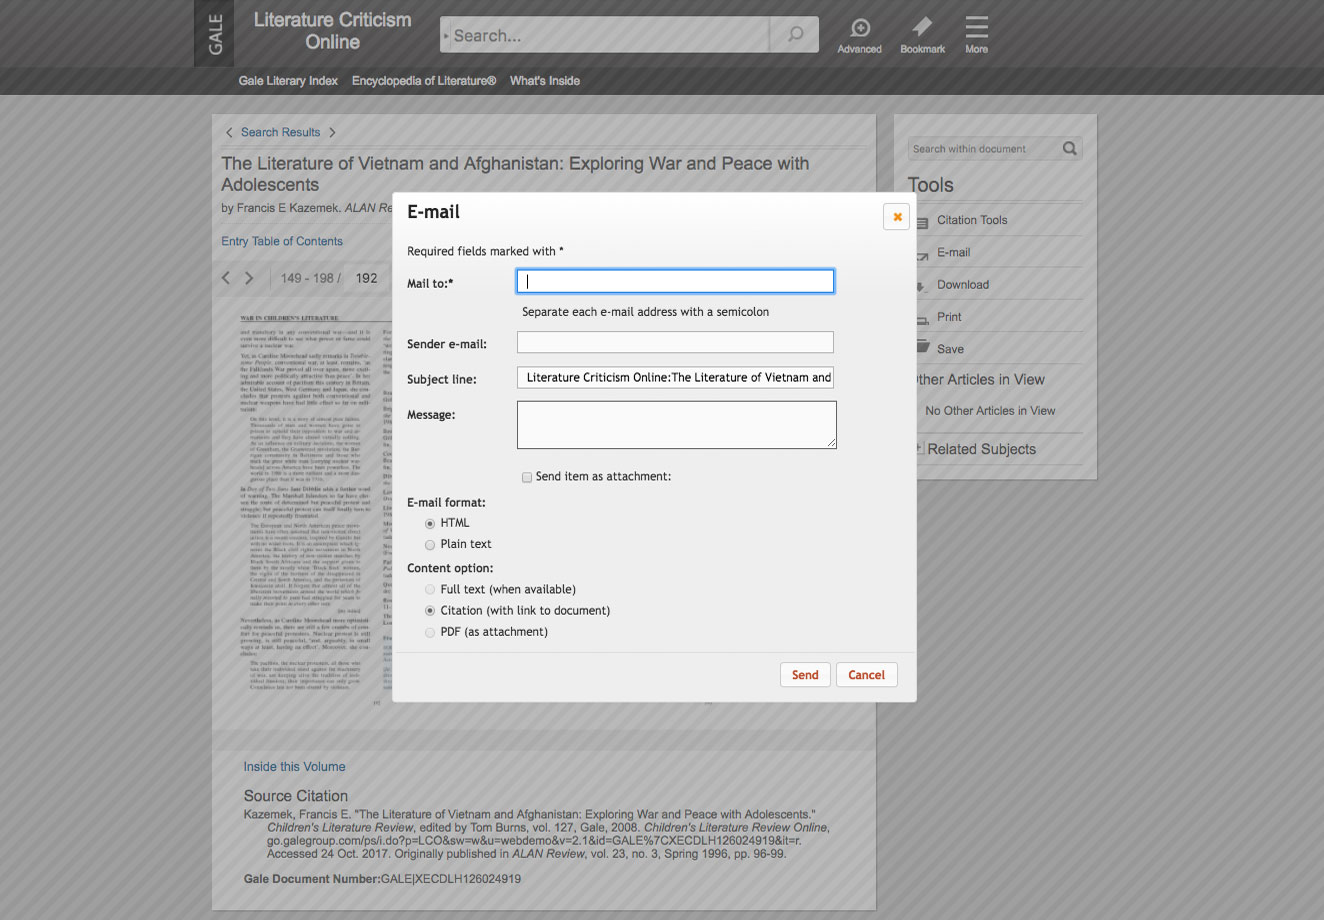Close the E-mail dialog with the X button

point(897,216)
